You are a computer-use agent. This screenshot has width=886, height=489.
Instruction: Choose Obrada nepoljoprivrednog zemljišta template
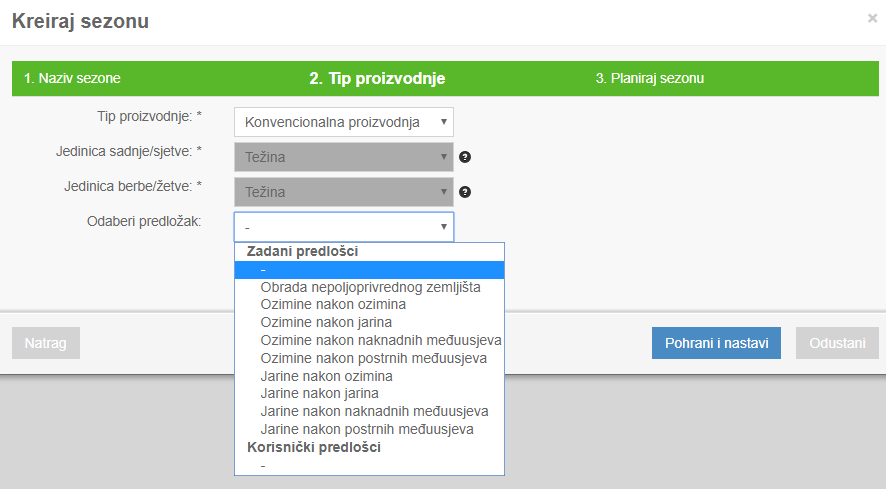(x=370, y=287)
